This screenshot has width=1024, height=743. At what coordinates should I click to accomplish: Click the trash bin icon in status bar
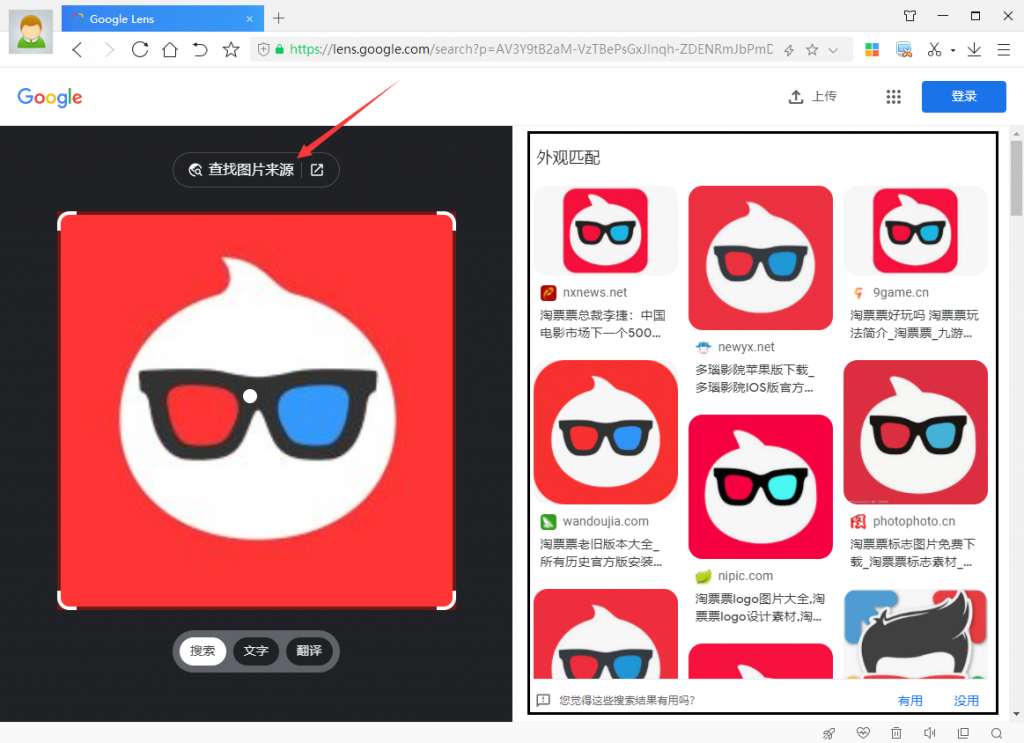pyautogui.click(x=896, y=733)
